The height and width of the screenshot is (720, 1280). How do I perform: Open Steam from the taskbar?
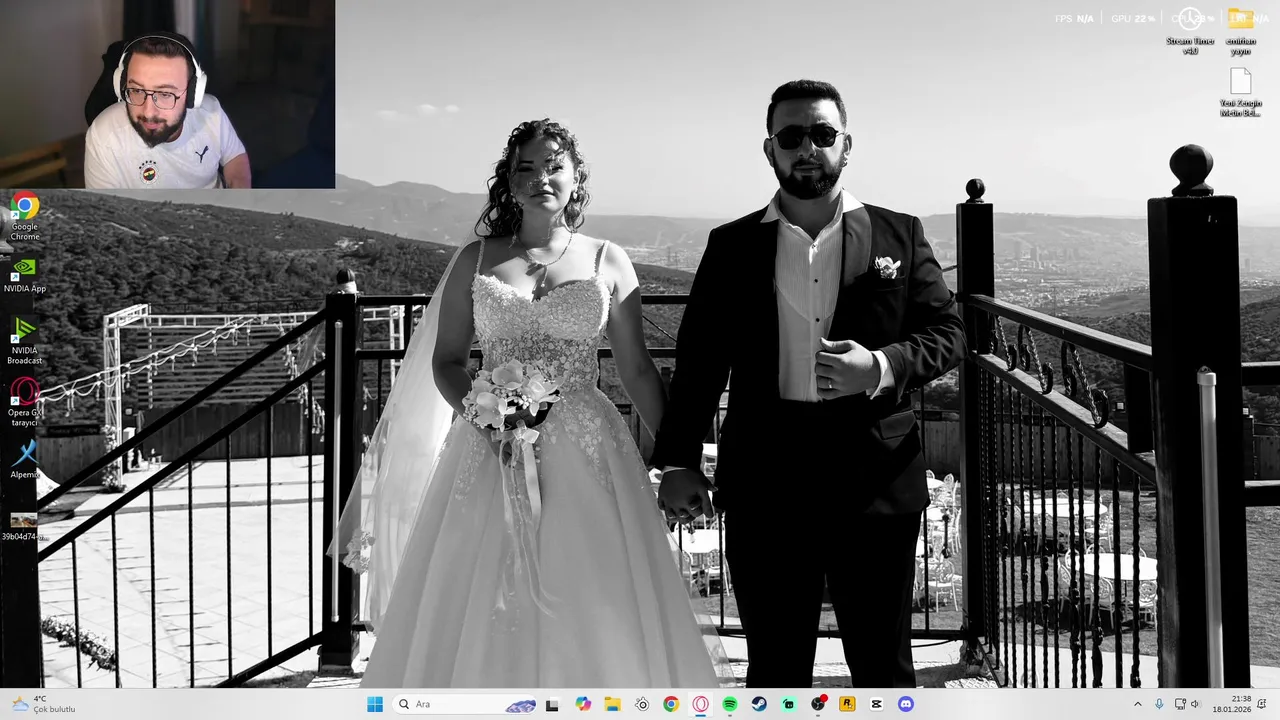click(759, 704)
